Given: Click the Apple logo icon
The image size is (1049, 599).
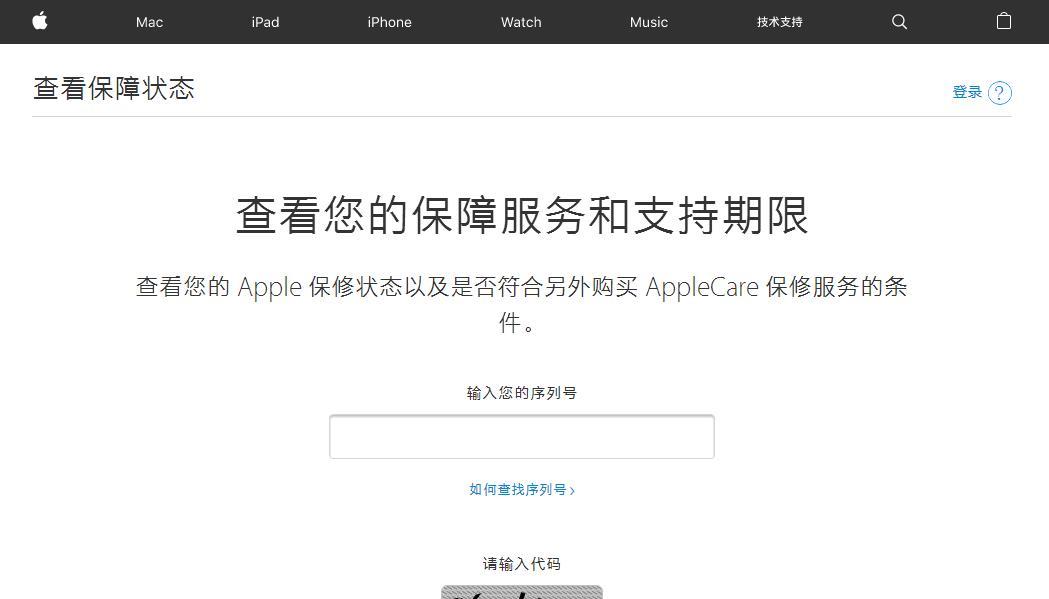Looking at the screenshot, I should 40,21.
